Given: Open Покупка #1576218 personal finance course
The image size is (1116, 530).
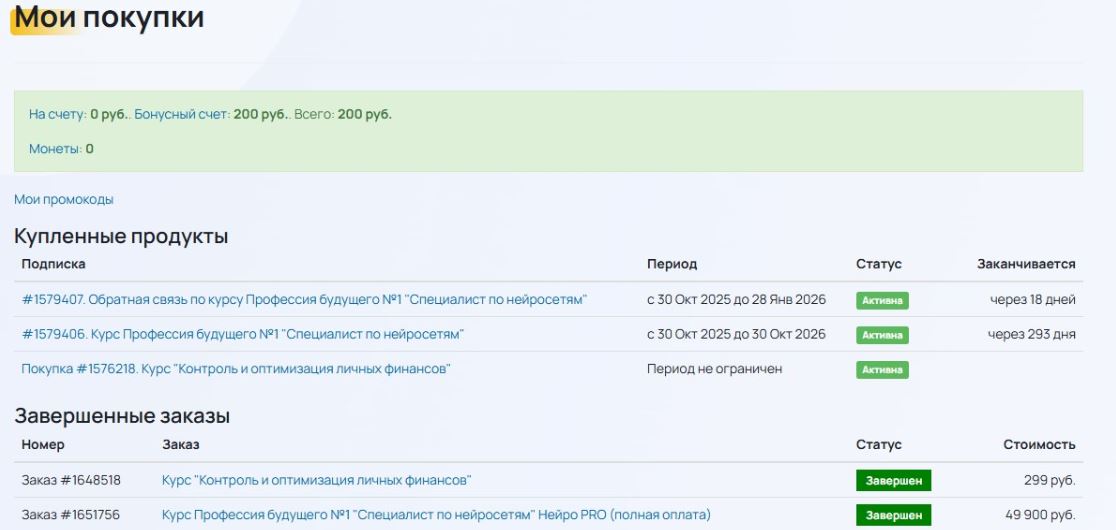Looking at the screenshot, I should (x=236, y=369).
